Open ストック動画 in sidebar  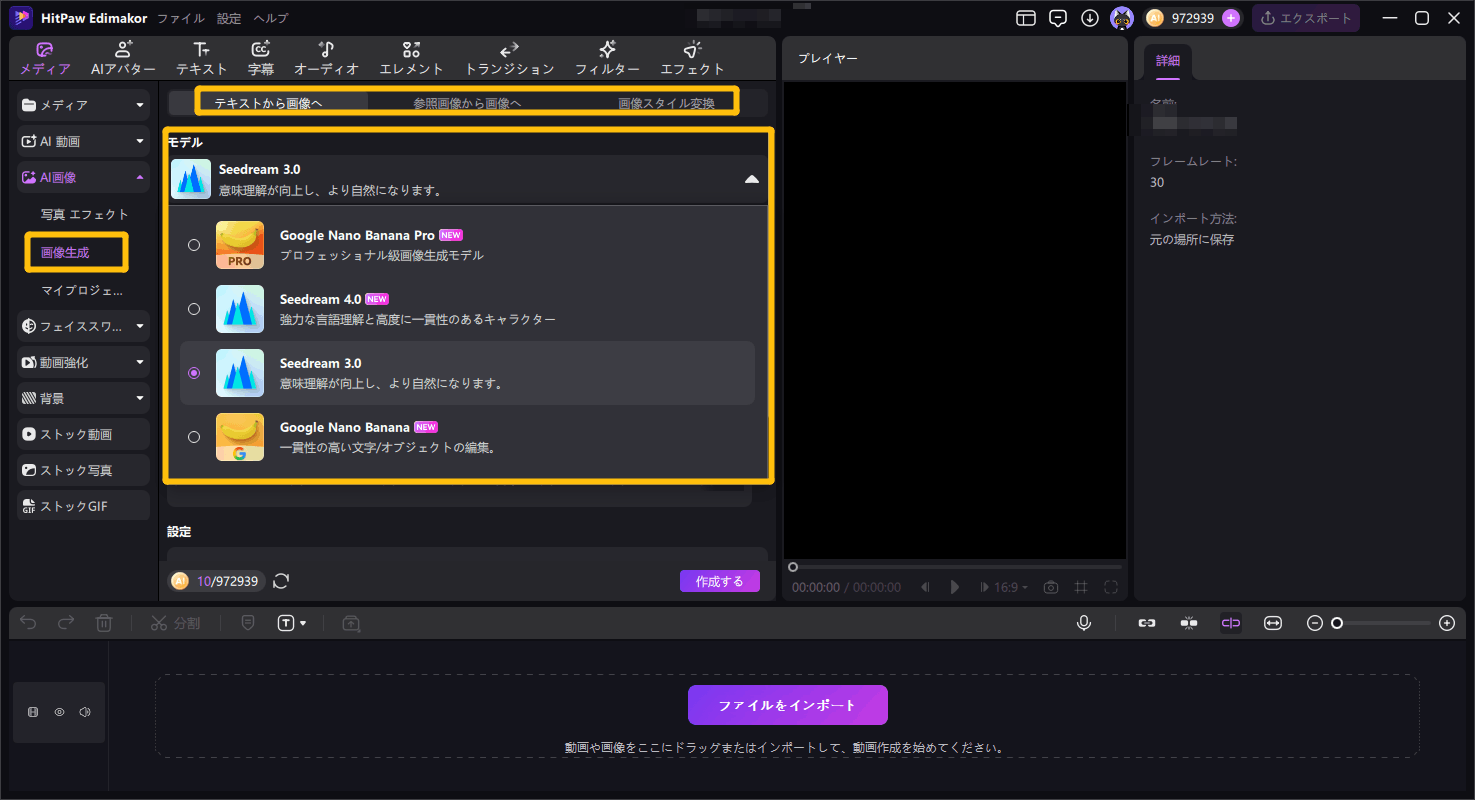point(83,434)
